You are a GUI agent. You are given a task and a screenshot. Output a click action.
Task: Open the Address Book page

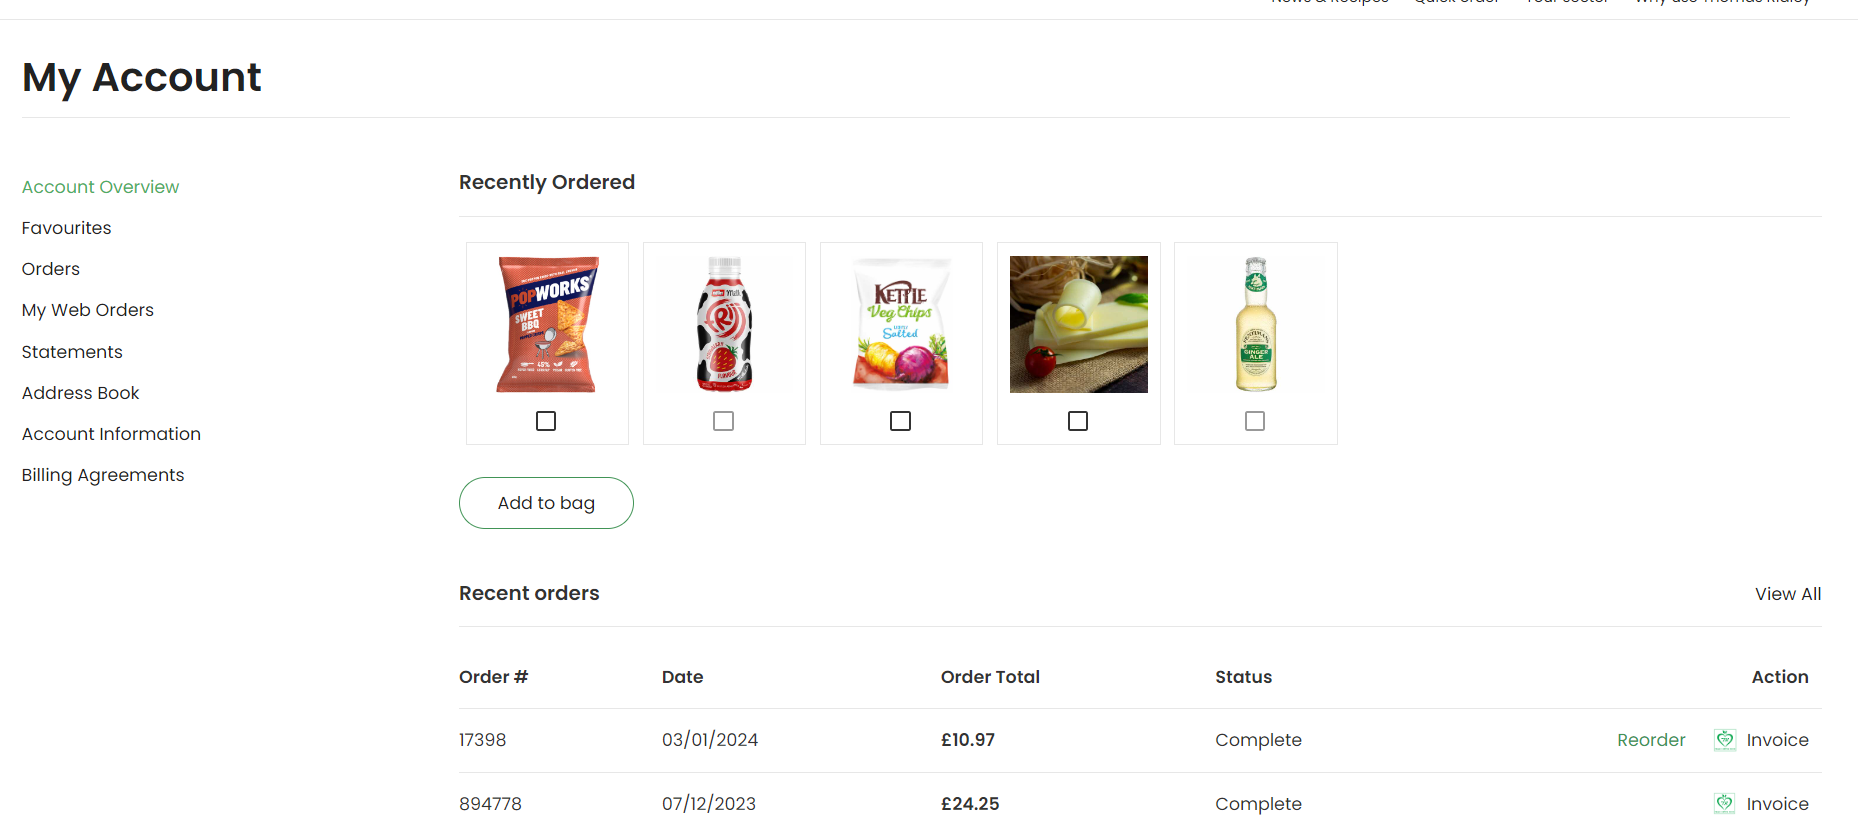tap(80, 393)
